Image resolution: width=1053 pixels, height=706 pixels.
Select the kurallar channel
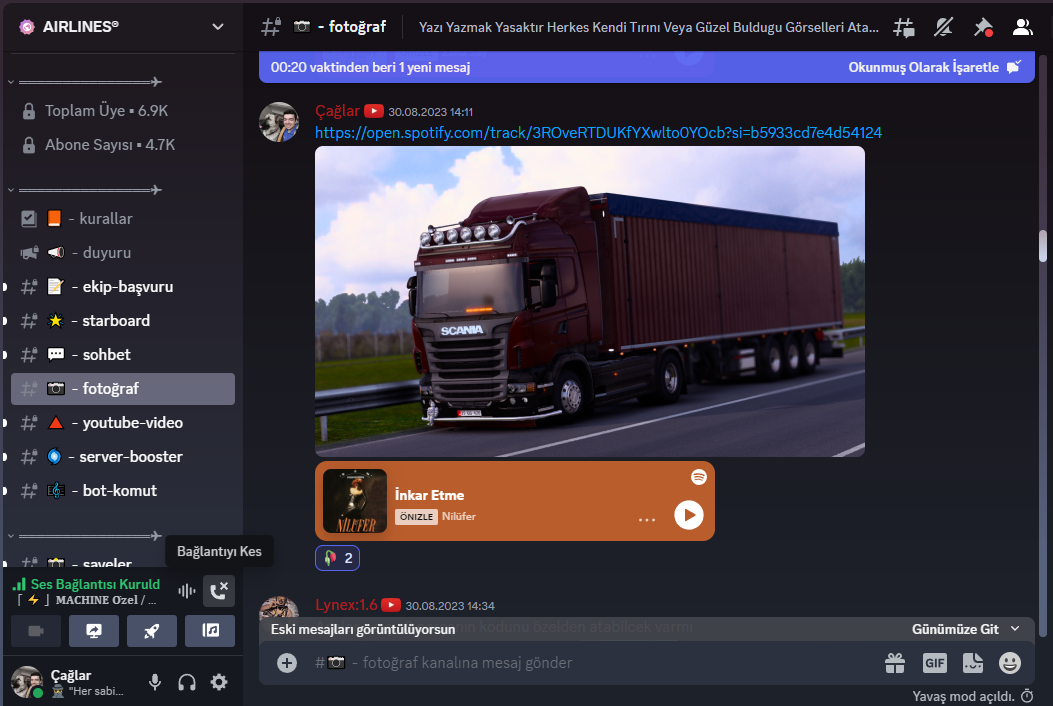tap(123, 218)
